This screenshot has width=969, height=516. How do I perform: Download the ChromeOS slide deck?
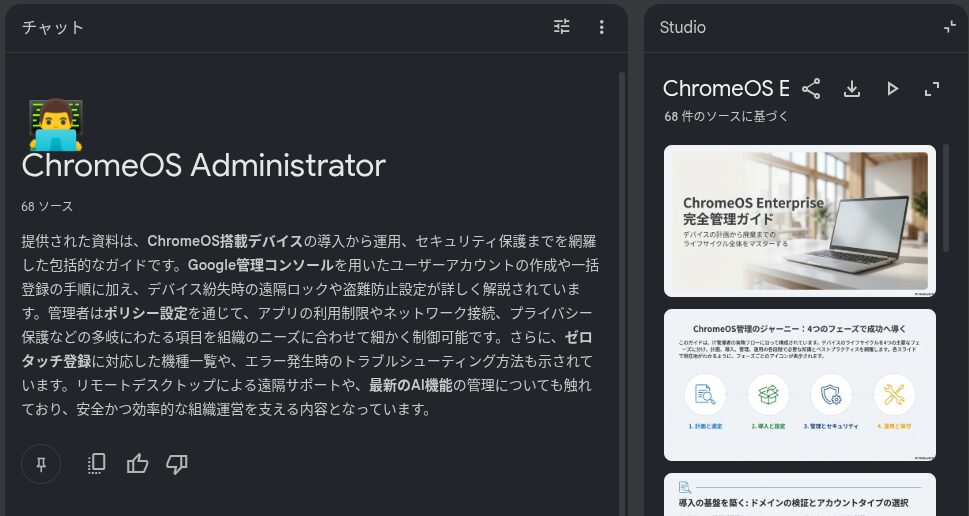(x=852, y=89)
